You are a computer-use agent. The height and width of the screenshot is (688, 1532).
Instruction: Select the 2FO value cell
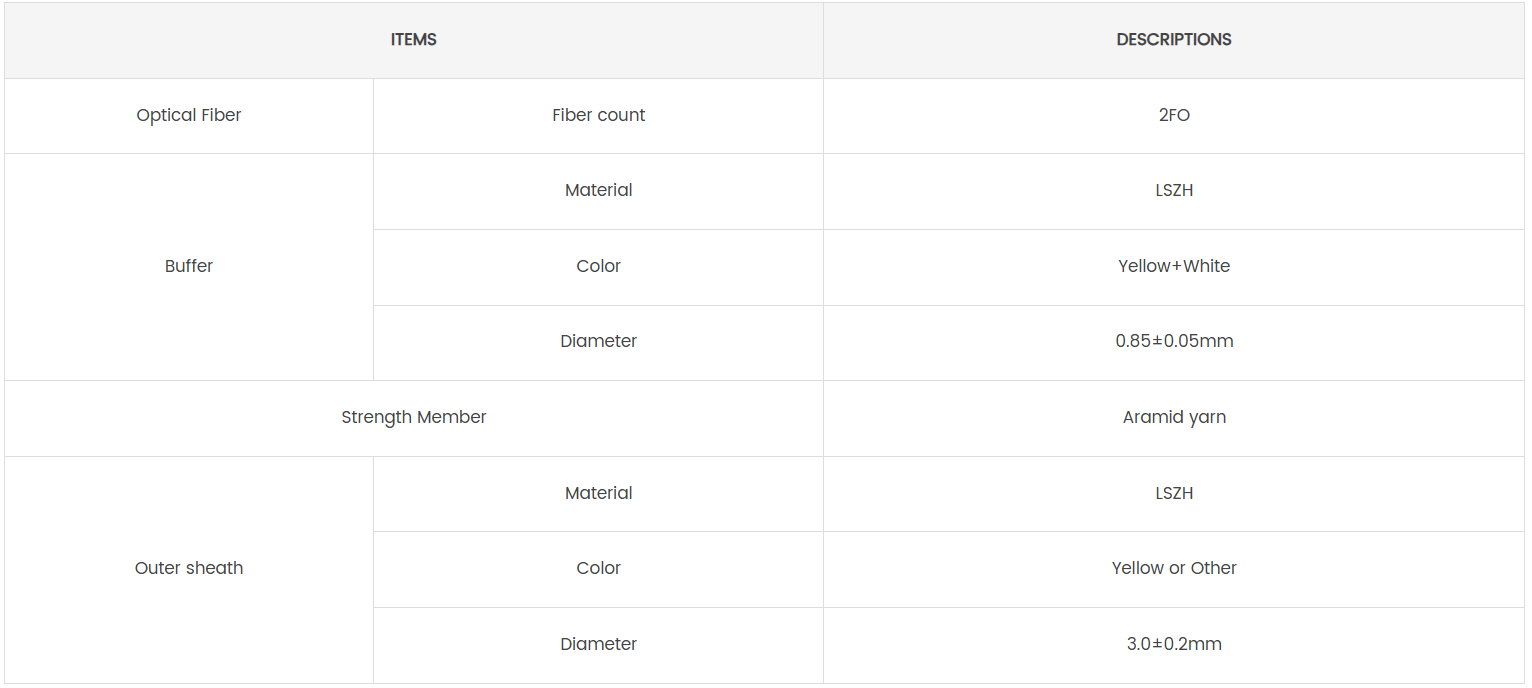(x=1174, y=115)
